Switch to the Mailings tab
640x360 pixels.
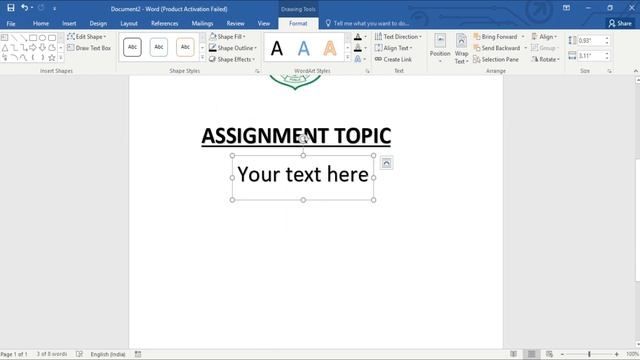pos(202,24)
